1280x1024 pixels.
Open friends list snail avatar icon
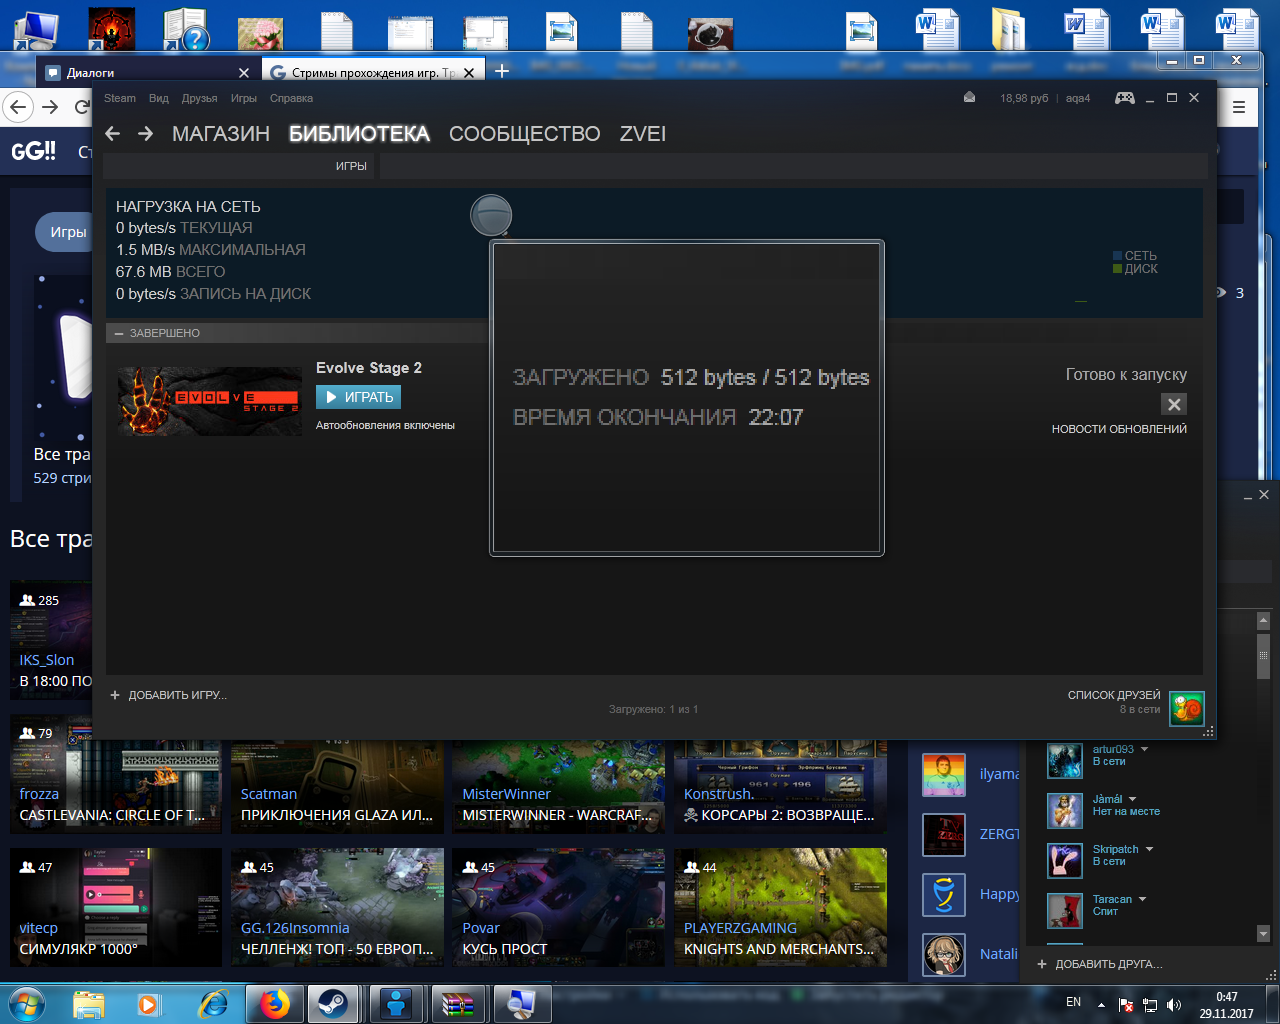pyautogui.click(x=1187, y=708)
